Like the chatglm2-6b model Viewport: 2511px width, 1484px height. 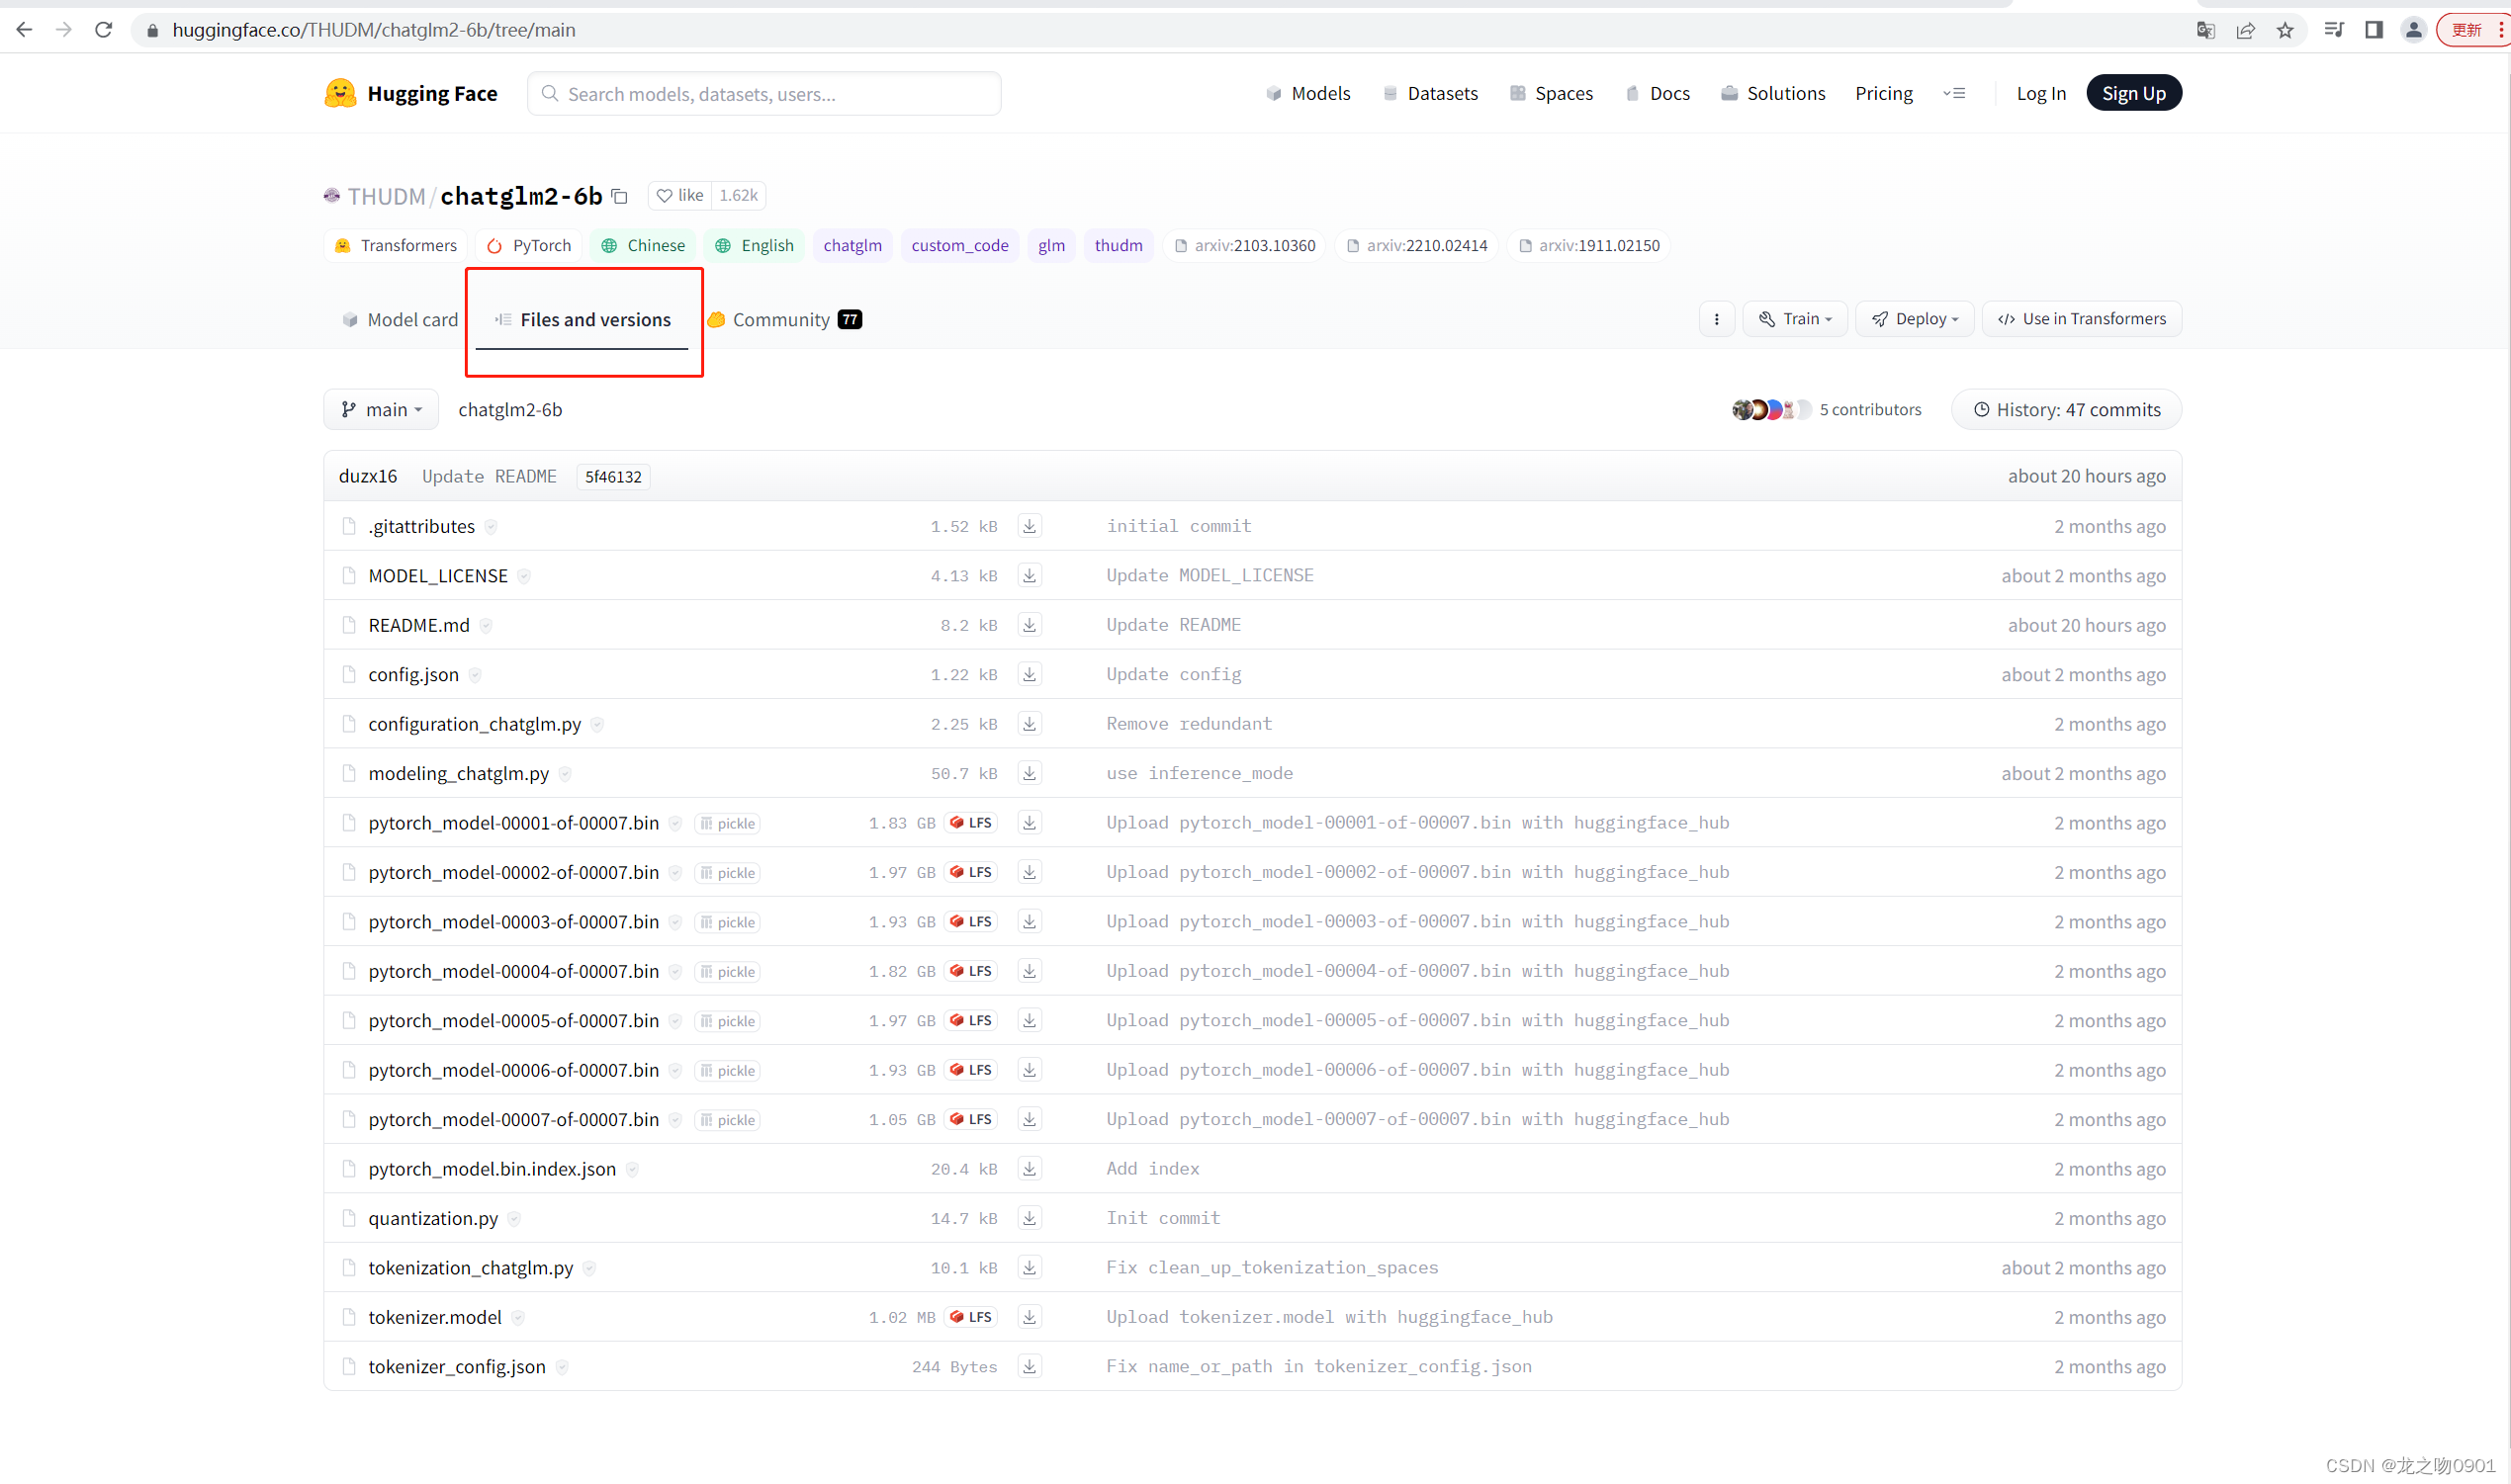tap(680, 195)
